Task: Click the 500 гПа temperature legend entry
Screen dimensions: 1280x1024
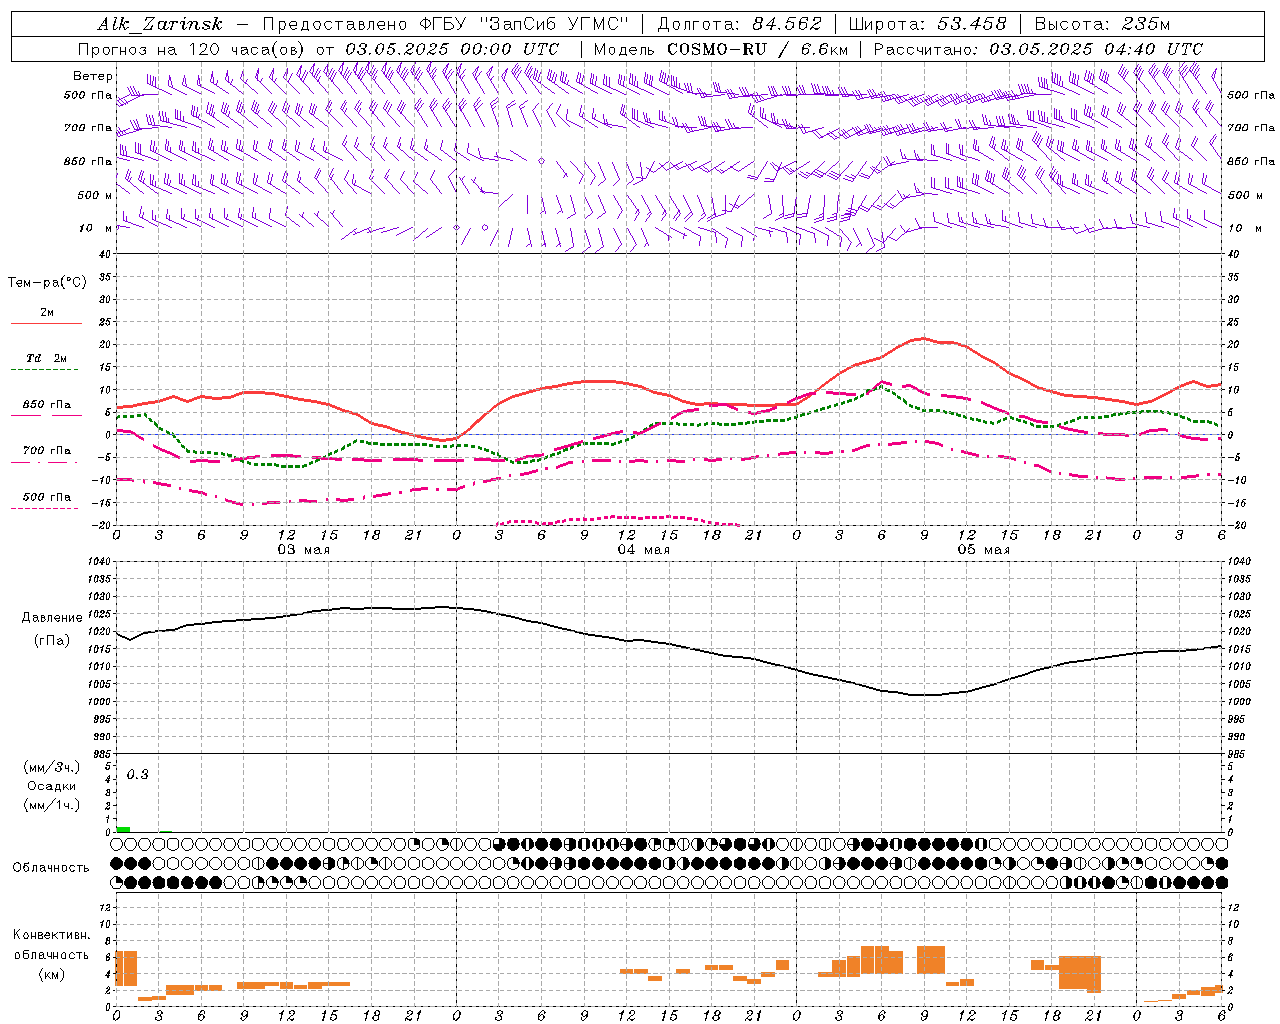Action: click(x=47, y=496)
